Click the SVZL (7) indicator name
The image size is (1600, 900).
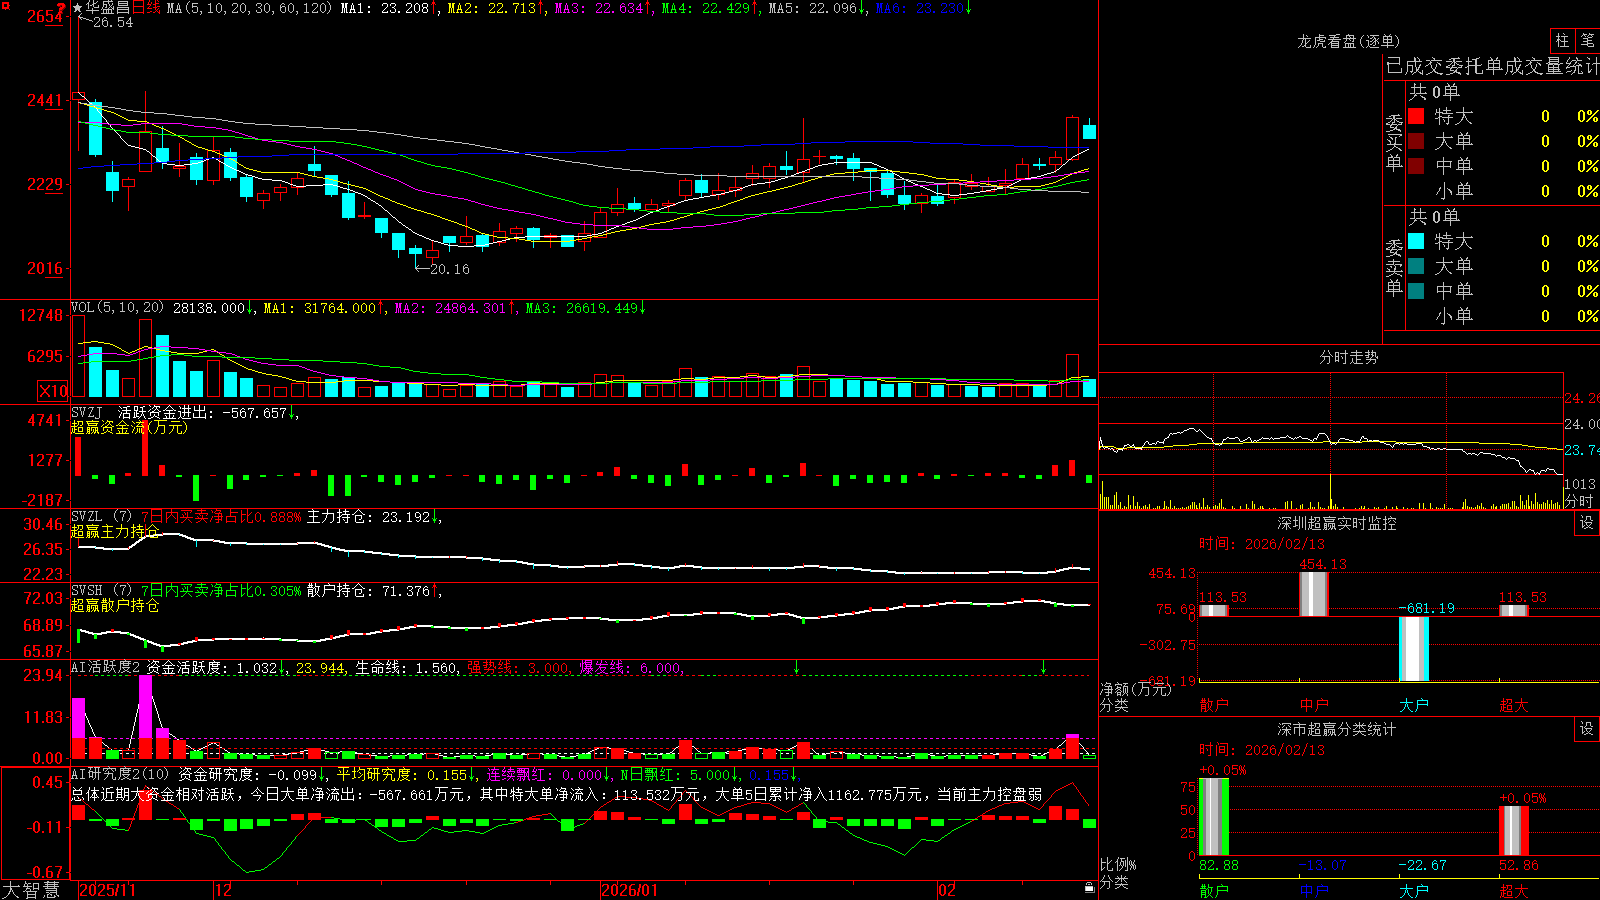[x=102, y=517]
